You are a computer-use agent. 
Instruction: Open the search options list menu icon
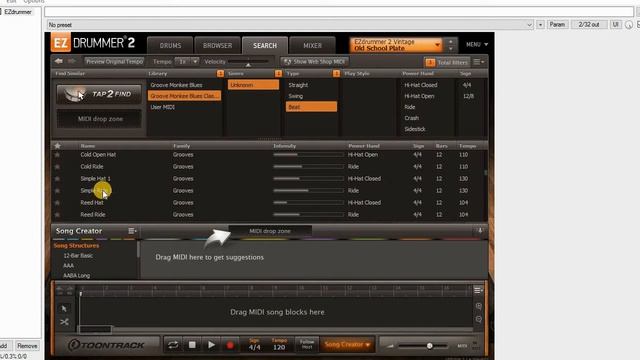478,62
